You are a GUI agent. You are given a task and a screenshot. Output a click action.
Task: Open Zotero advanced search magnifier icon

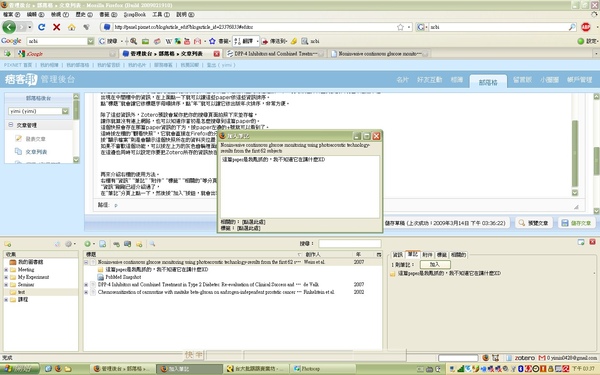coord(152,244)
